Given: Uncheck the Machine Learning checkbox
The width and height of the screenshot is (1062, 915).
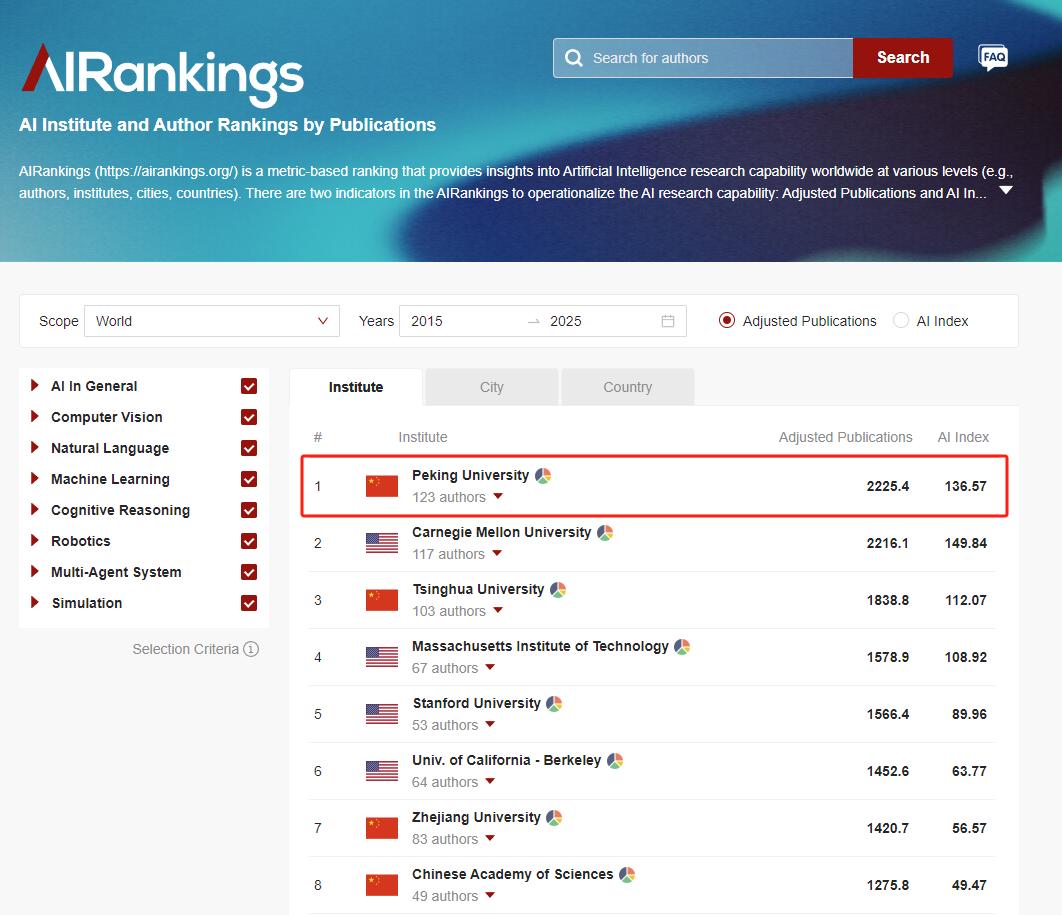Looking at the screenshot, I should [249, 480].
